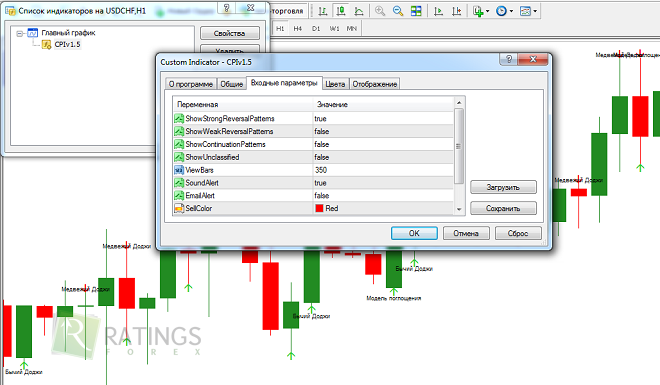Confirm settings with the OK button

pos(414,233)
